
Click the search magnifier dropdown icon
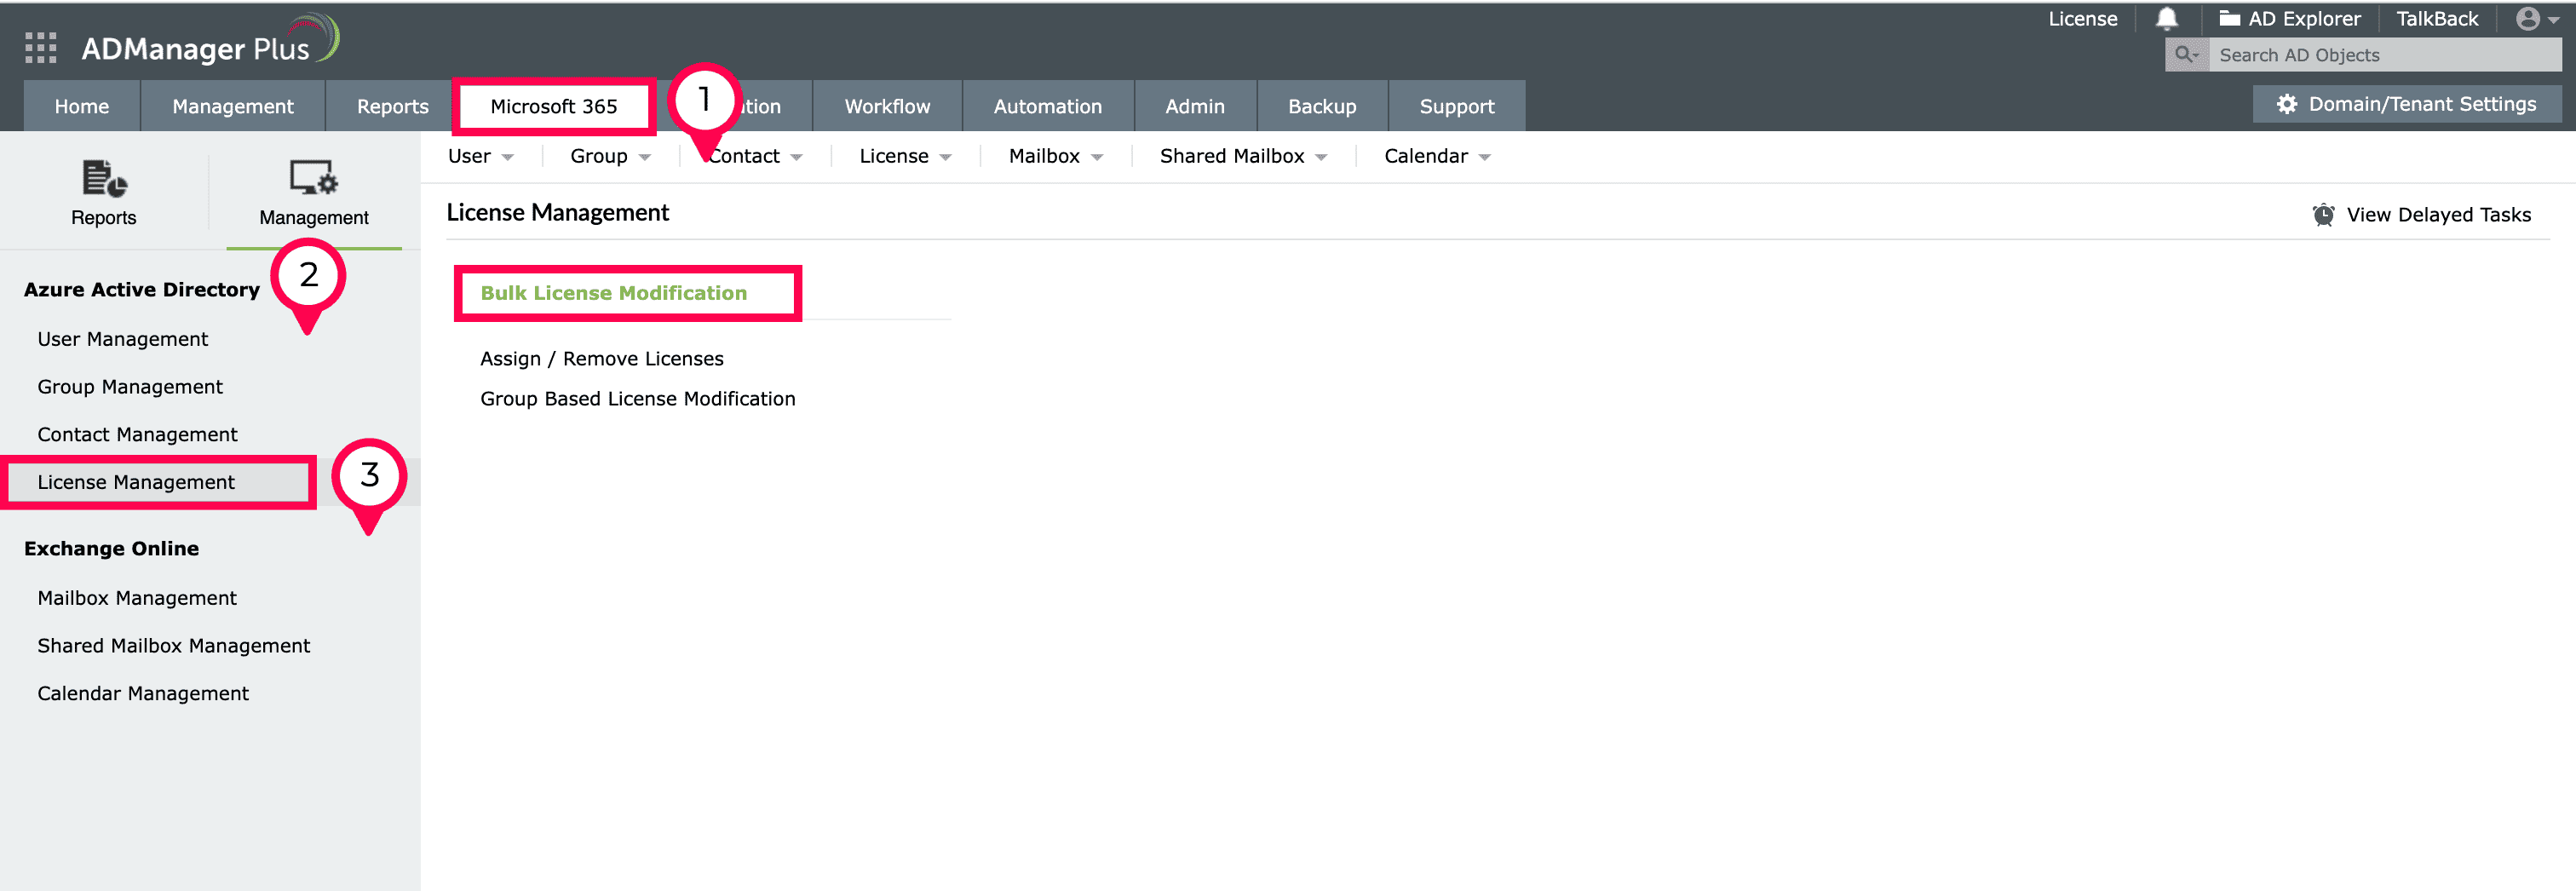2186,55
